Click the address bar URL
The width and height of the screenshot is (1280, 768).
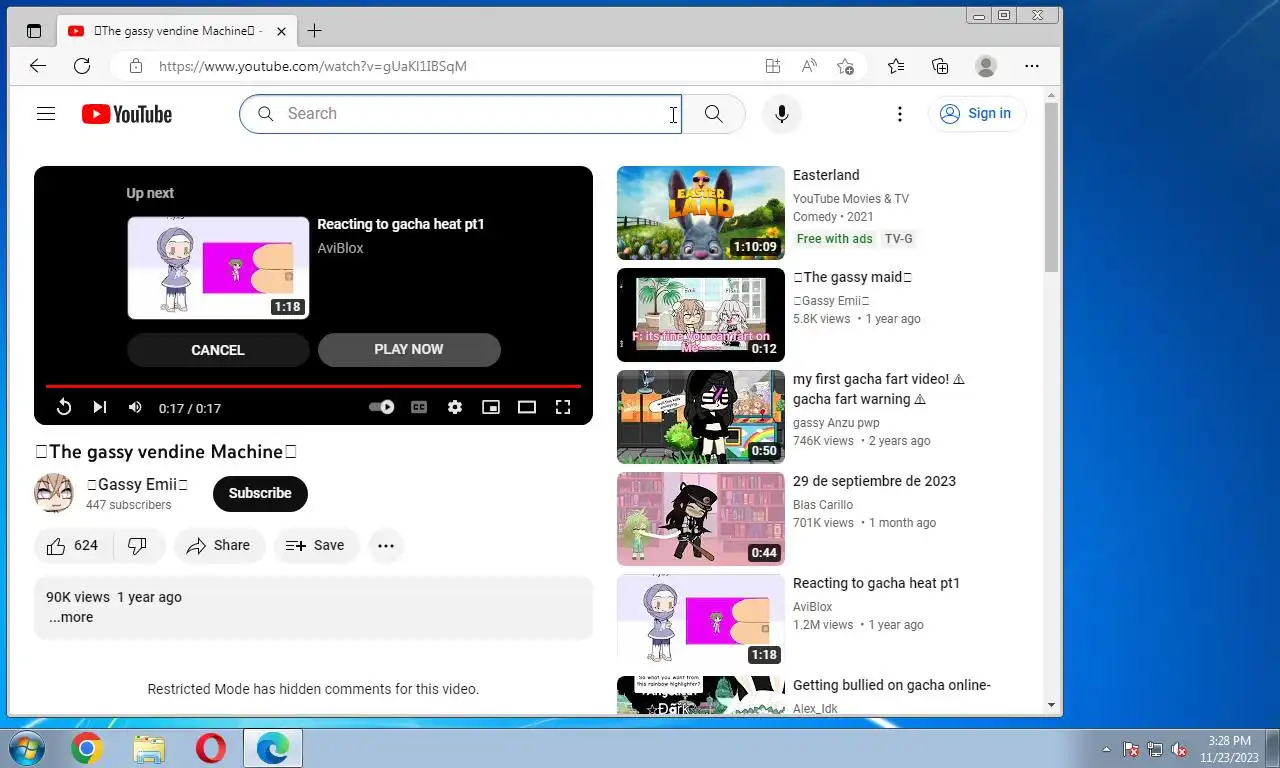point(313,66)
